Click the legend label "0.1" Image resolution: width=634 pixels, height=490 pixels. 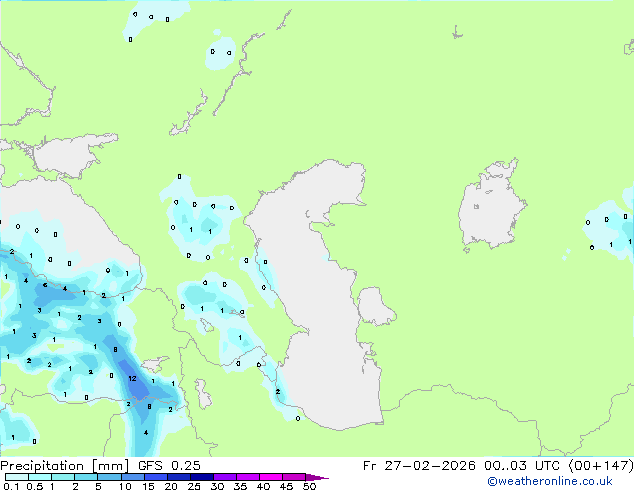(11, 486)
